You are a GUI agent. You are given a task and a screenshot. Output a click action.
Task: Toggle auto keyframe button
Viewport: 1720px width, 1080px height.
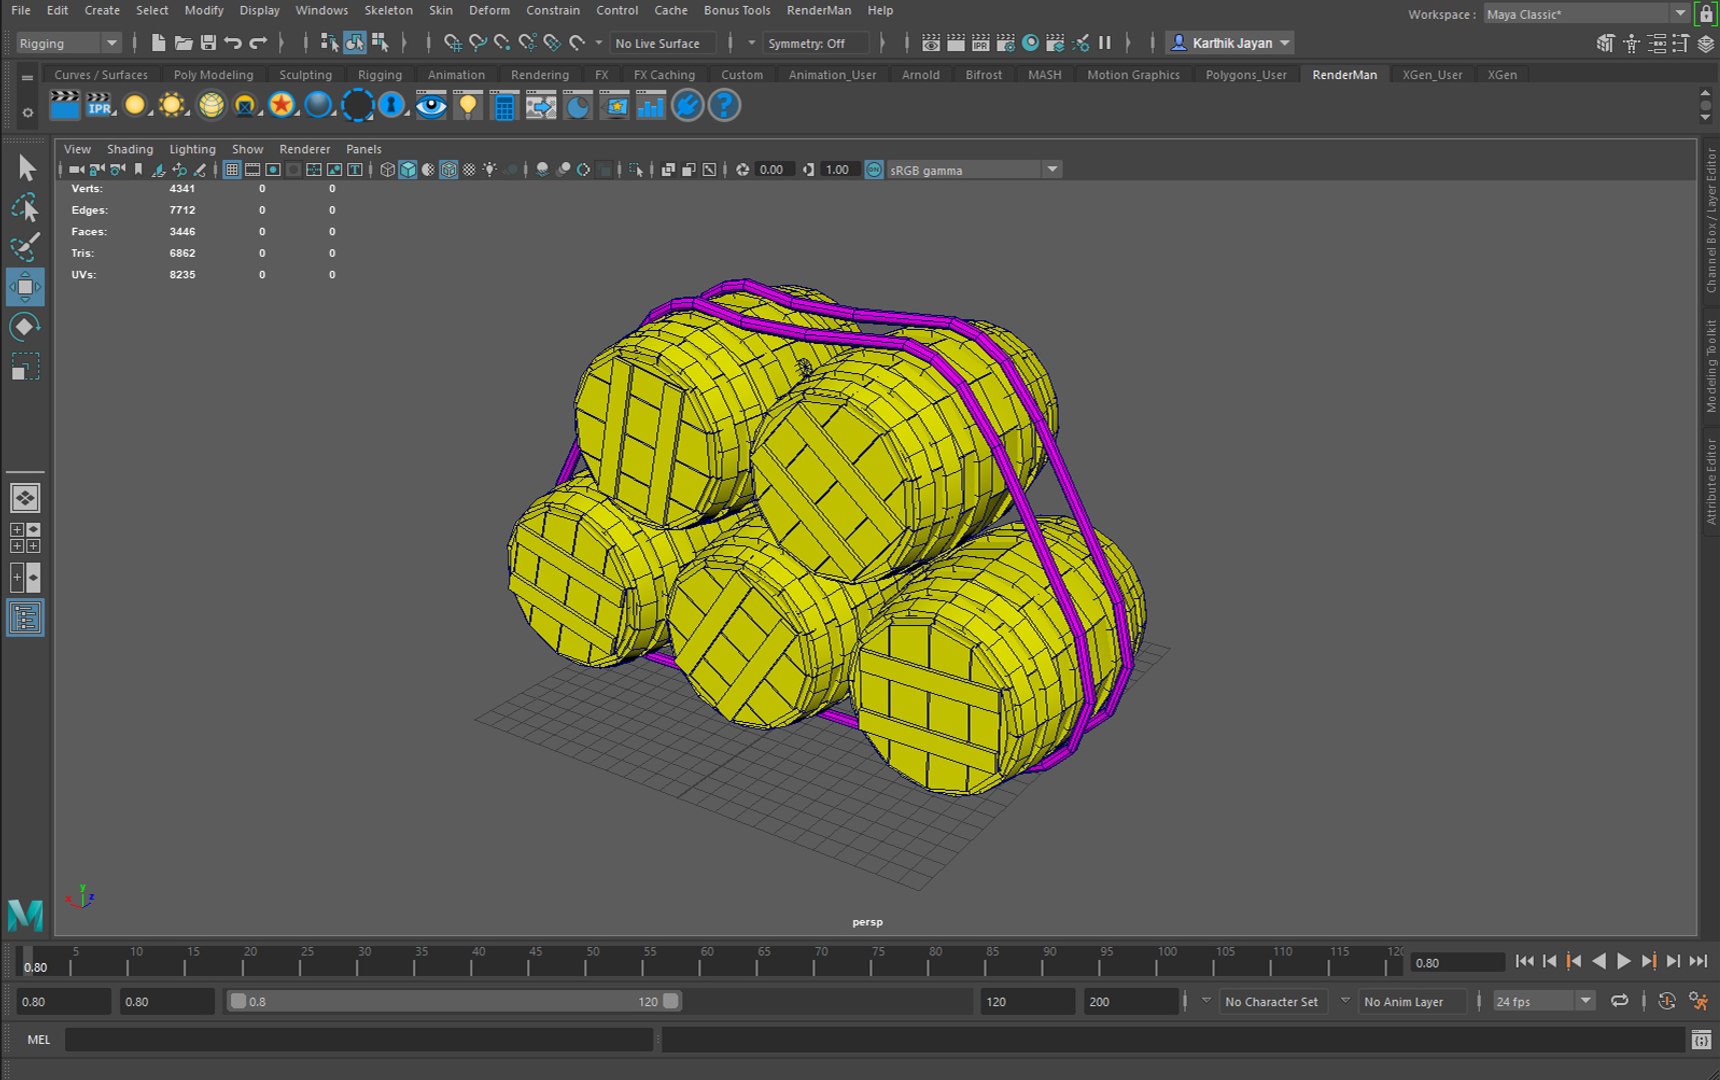tap(1667, 1001)
